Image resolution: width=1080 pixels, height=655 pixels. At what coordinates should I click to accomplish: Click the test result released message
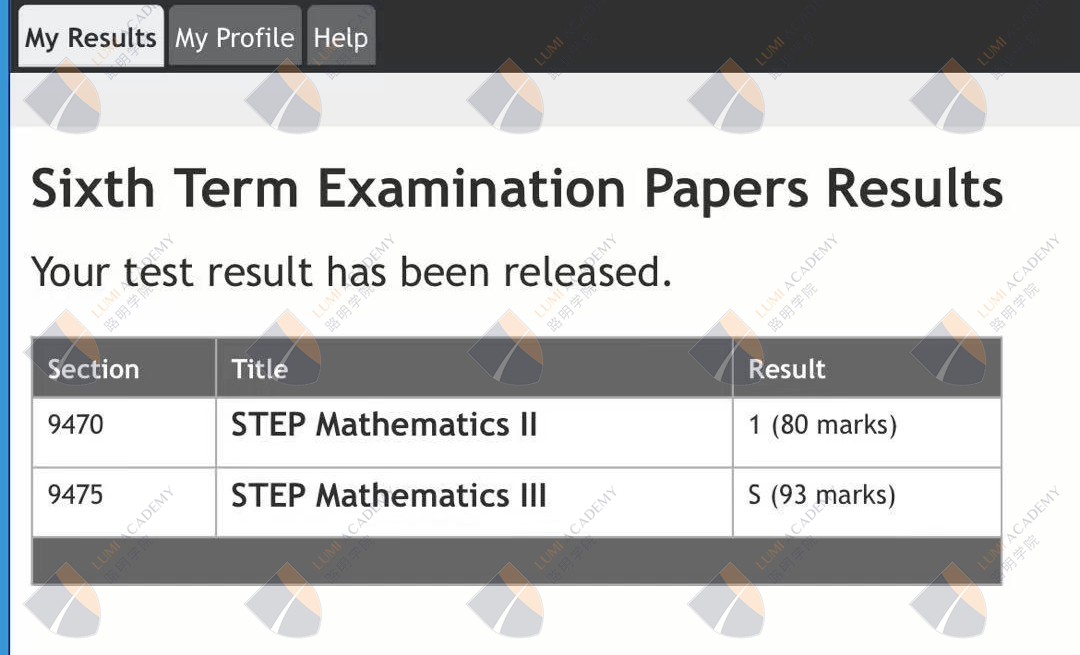pyautogui.click(x=351, y=271)
